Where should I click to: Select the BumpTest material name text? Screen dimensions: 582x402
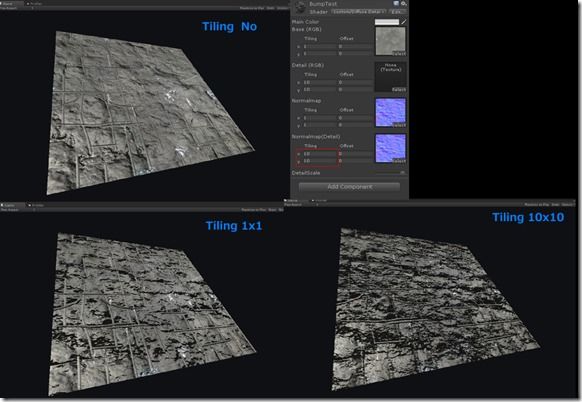click(323, 4)
